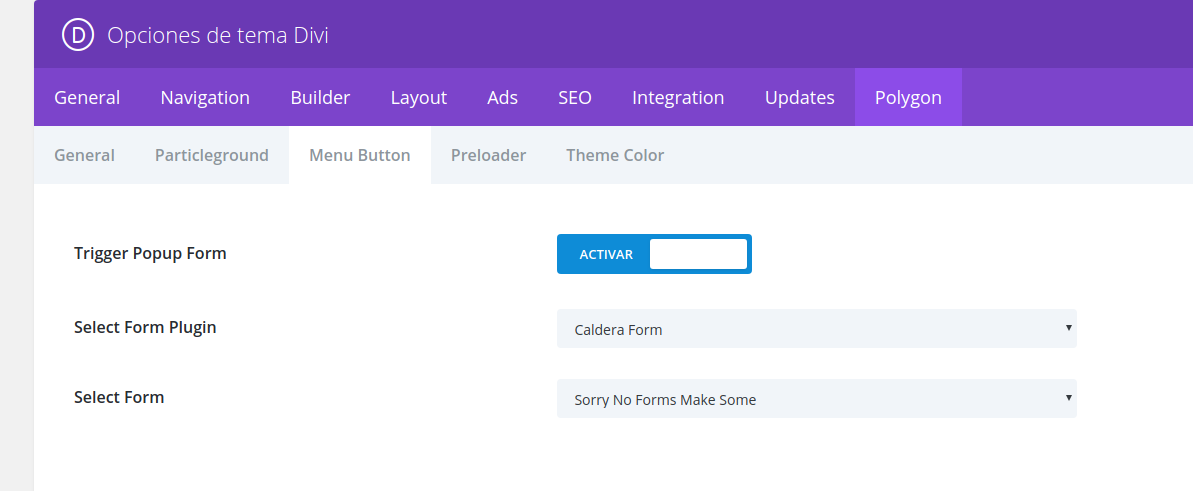Go to the Layout tab
This screenshot has height=491, width=1193.
click(418, 97)
